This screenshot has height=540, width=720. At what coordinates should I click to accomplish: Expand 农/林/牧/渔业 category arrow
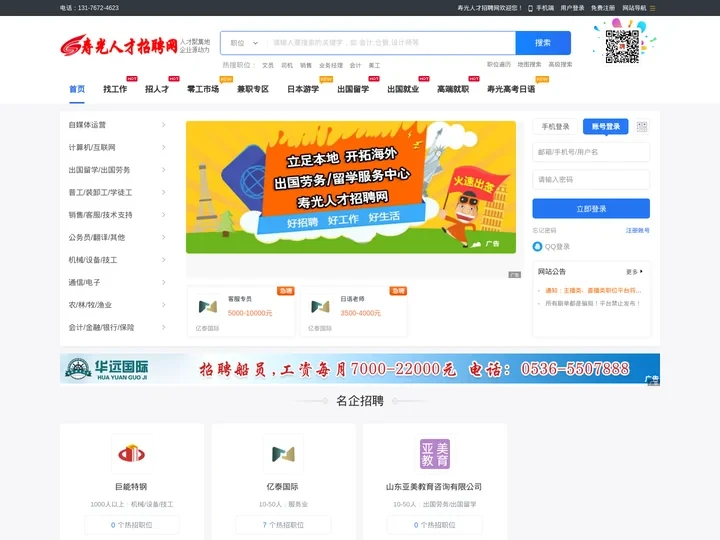[163, 305]
